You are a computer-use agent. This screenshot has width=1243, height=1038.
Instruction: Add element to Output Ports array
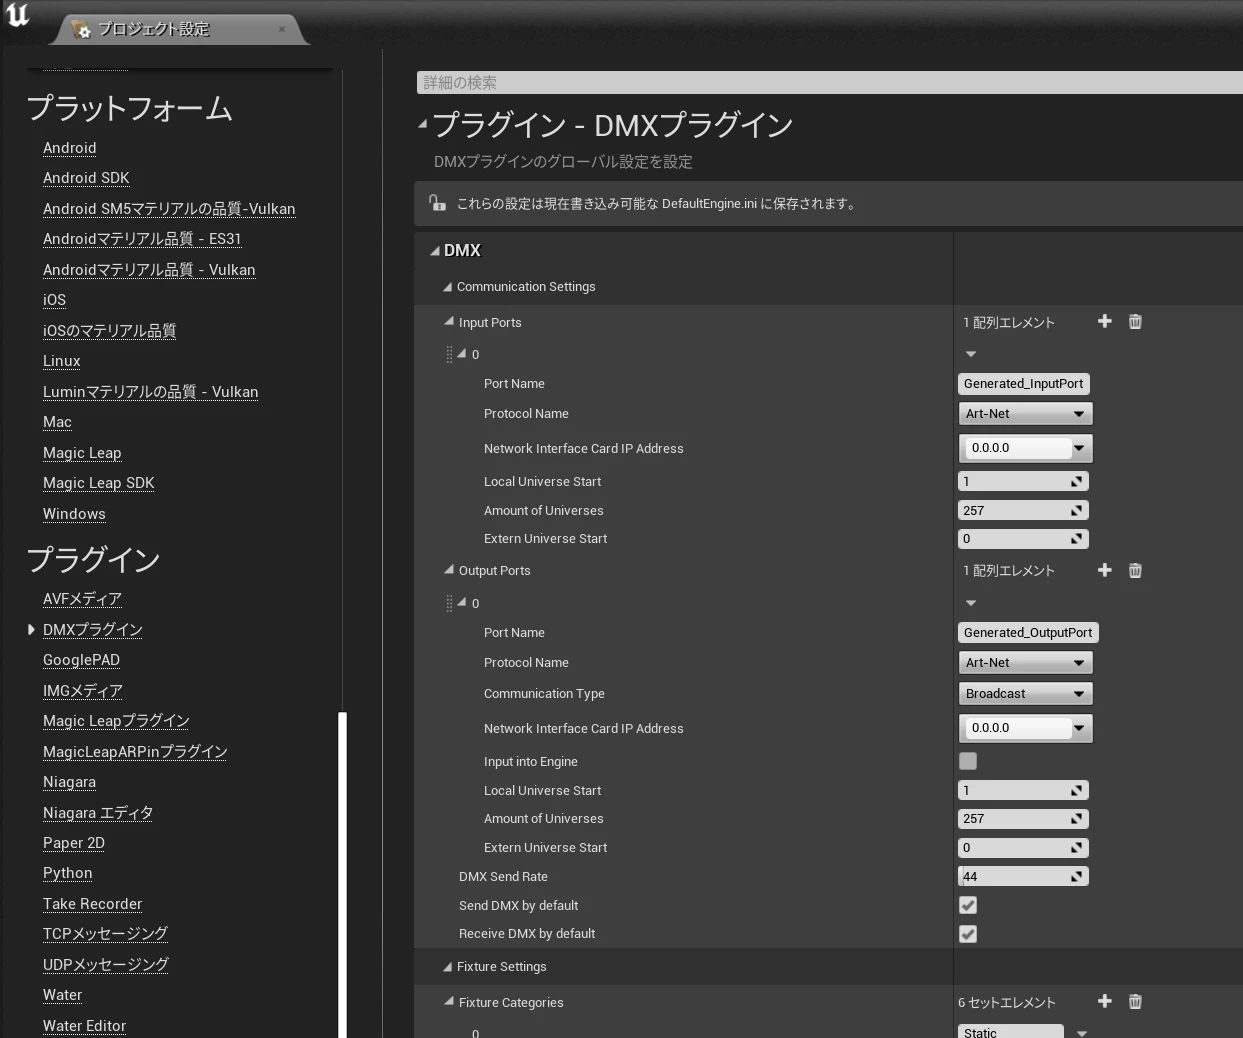1104,570
